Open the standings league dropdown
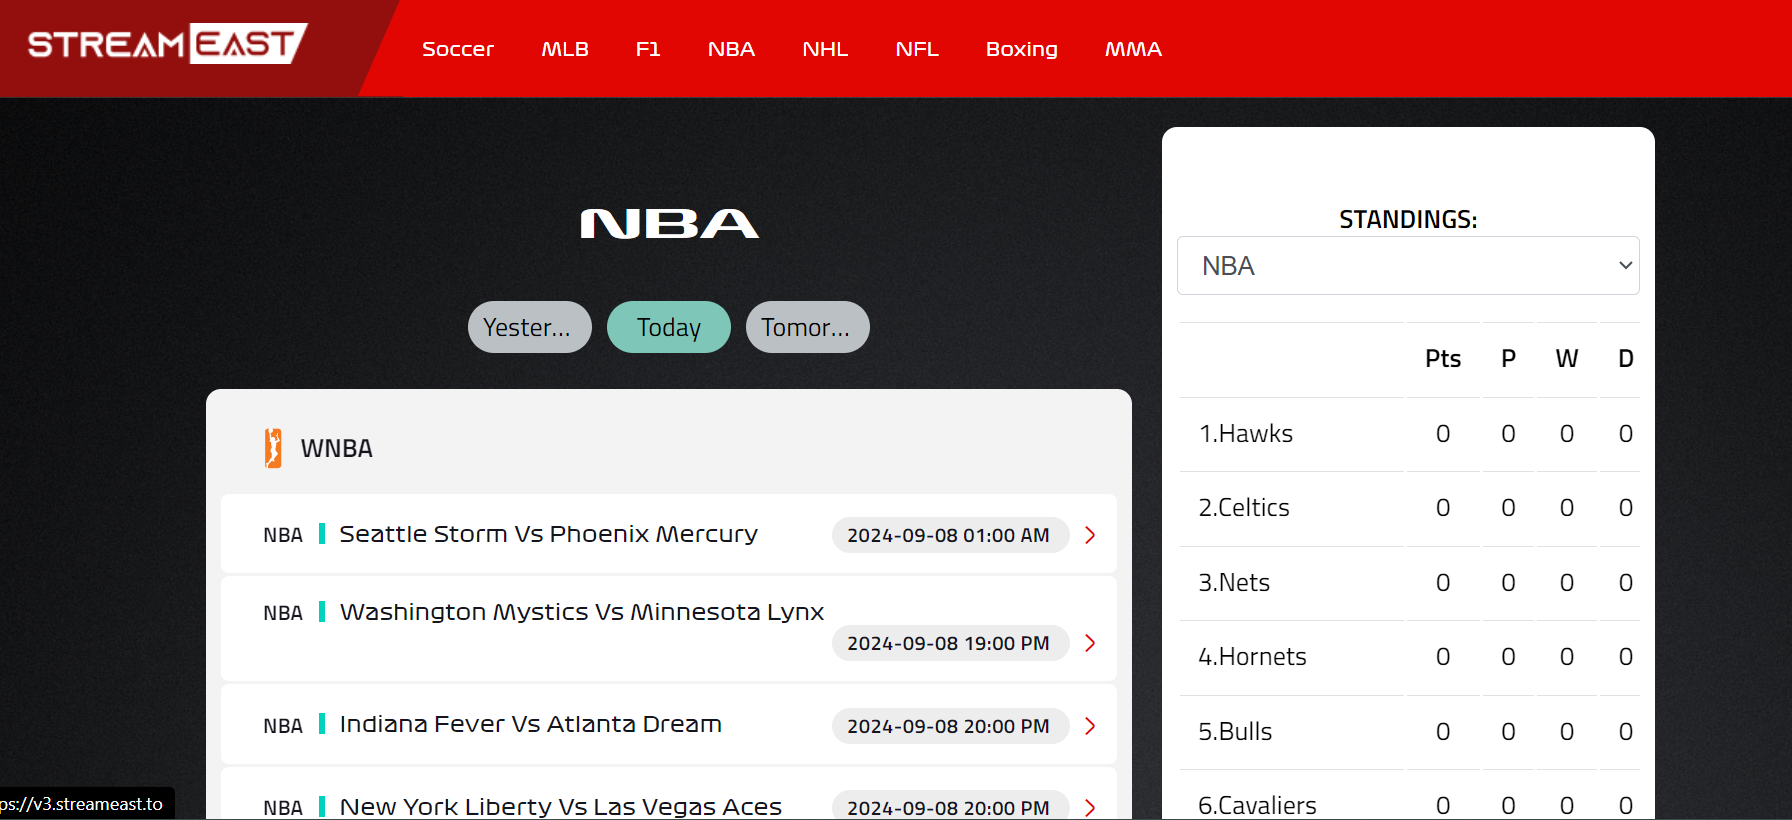This screenshot has height=820, width=1792. coord(1408,266)
